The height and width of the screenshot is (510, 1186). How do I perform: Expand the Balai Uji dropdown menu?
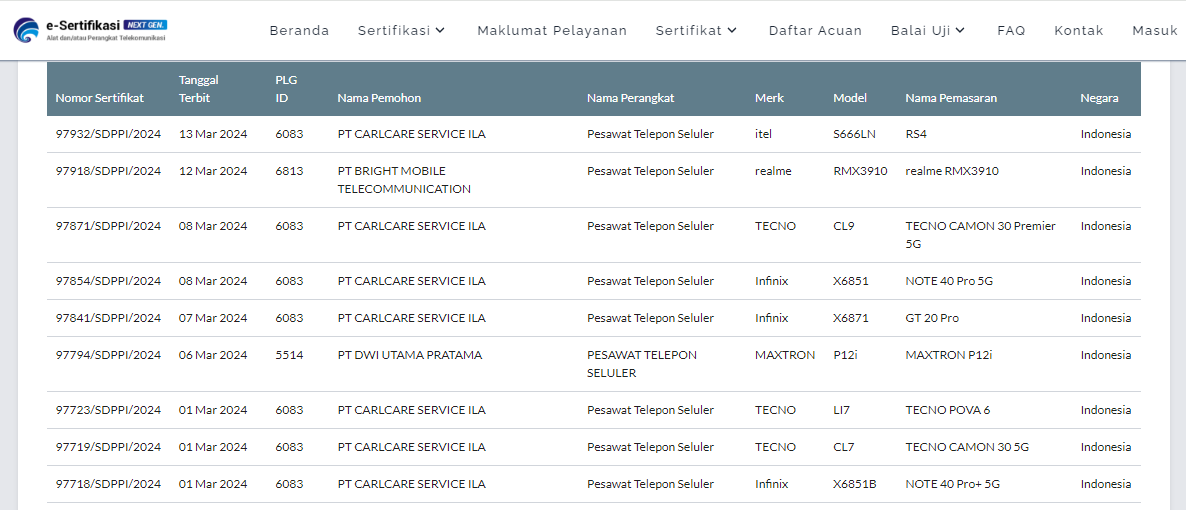[x=928, y=30]
